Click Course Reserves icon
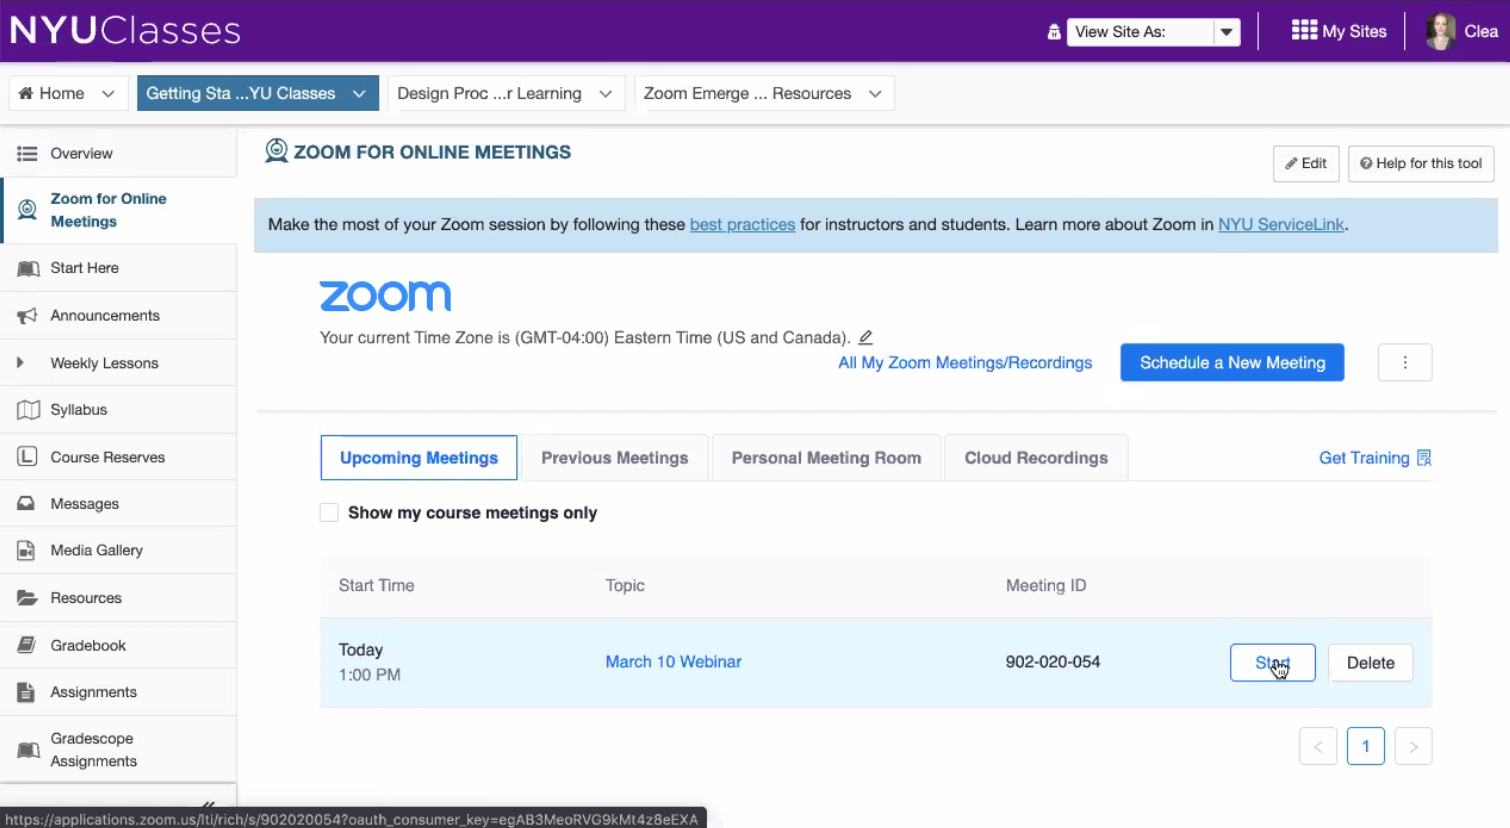 27,457
